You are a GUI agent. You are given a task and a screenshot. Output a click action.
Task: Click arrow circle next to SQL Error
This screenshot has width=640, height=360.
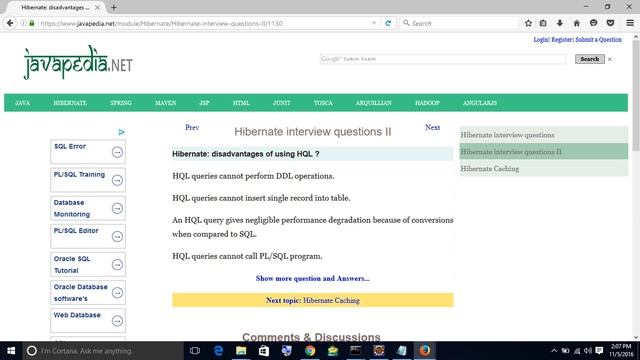tap(117, 152)
